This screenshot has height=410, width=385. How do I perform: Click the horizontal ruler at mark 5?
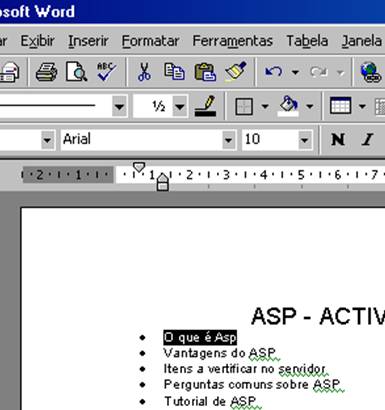[x=301, y=175]
